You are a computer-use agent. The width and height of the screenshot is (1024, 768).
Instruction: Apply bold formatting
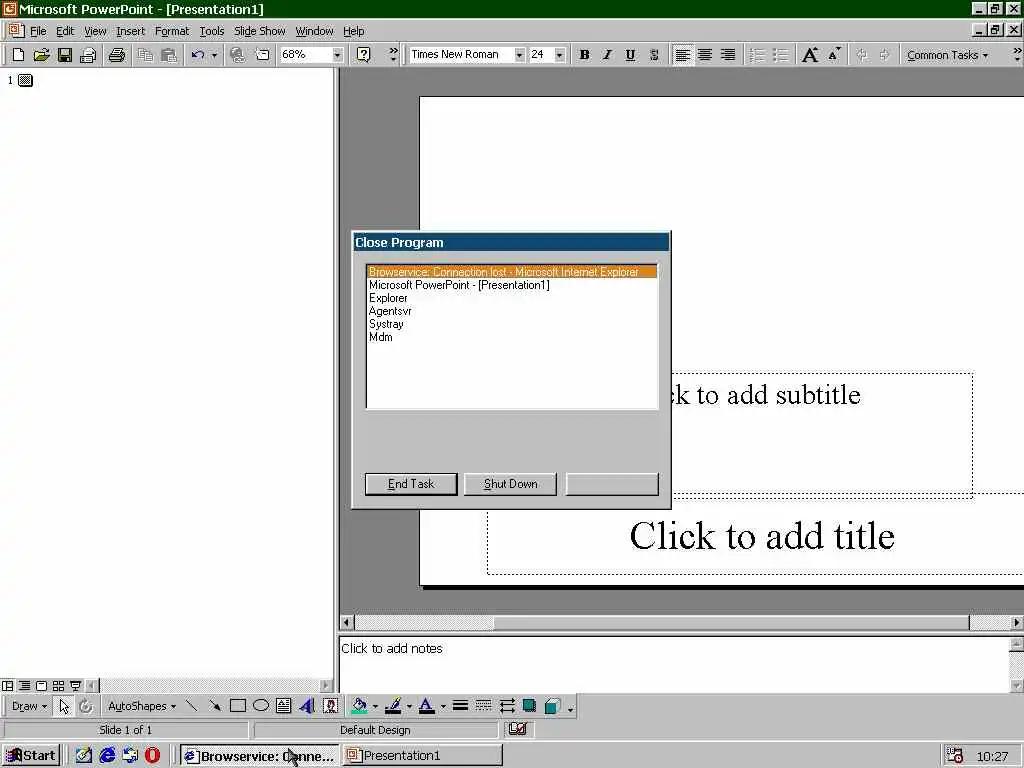tap(584, 55)
